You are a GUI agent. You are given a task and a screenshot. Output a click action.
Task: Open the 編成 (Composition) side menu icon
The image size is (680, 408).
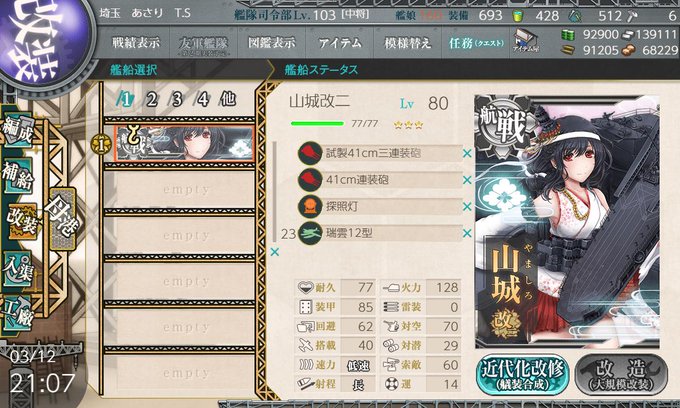[x=19, y=131]
